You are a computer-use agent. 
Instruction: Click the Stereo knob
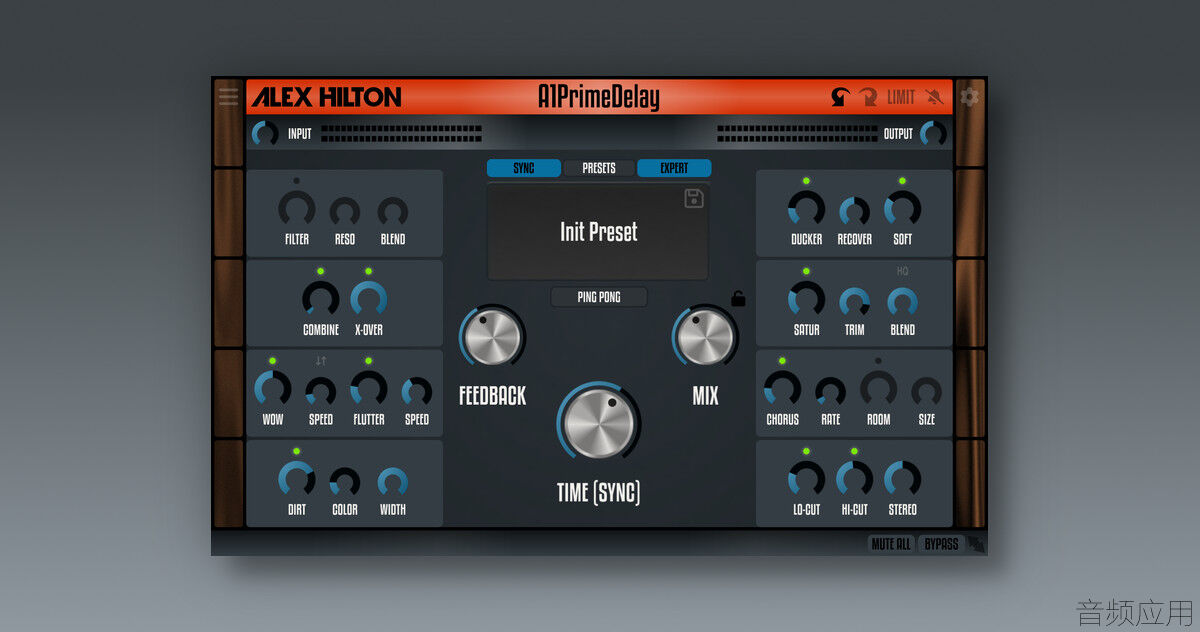902,480
